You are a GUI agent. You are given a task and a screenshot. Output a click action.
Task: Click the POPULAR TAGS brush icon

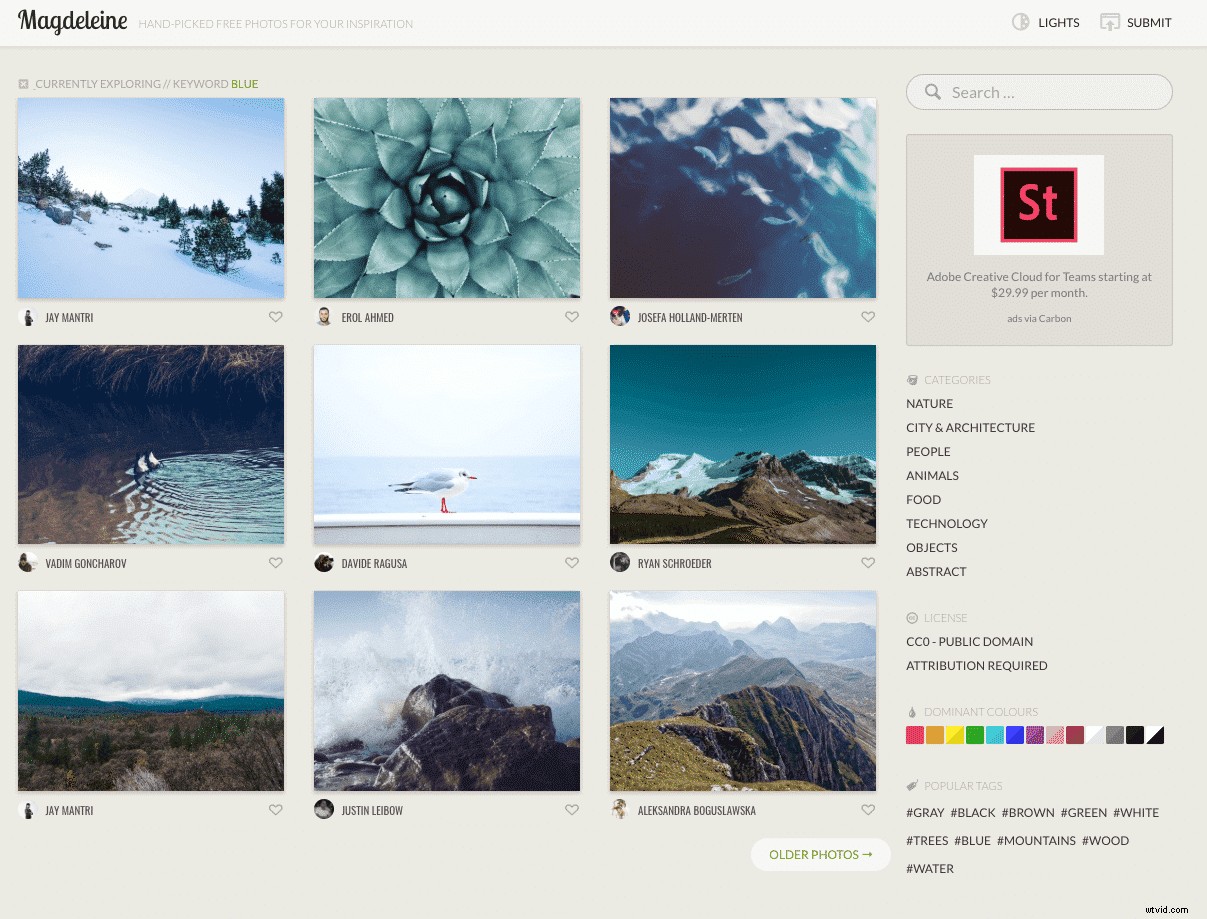(911, 785)
